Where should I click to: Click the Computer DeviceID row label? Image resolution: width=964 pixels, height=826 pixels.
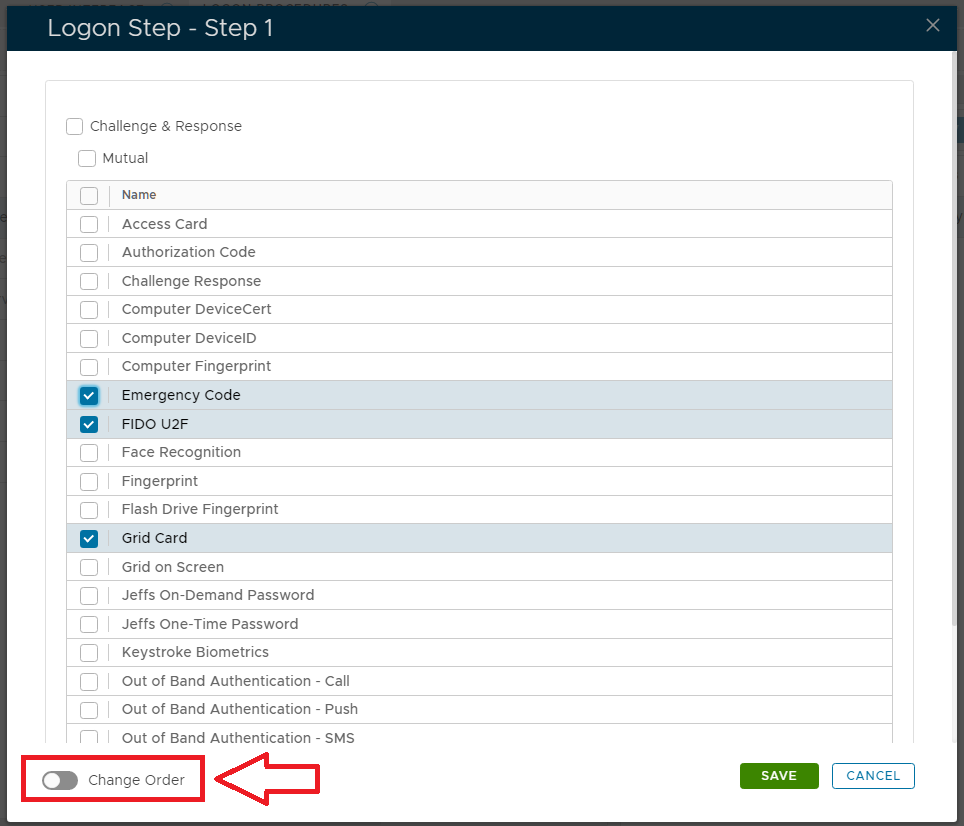(x=189, y=338)
